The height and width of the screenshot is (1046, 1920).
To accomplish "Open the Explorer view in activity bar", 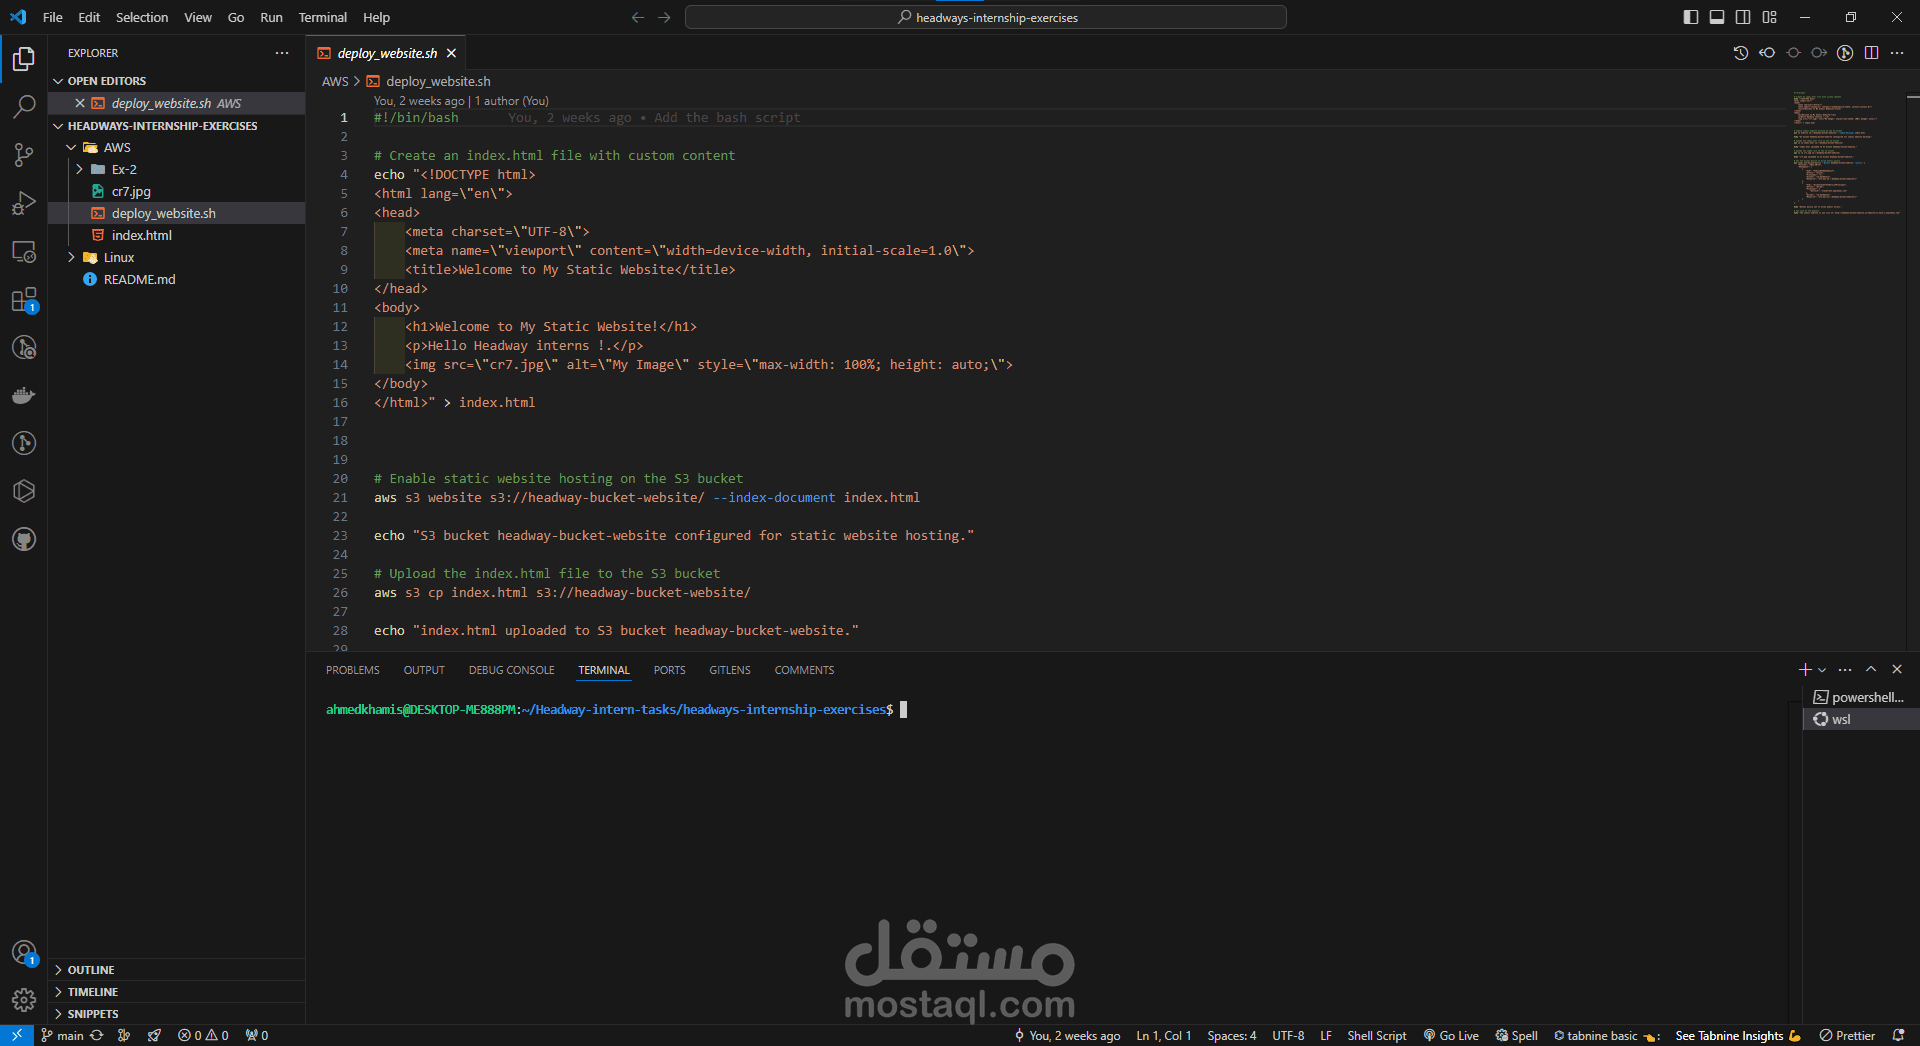I will 24,59.
